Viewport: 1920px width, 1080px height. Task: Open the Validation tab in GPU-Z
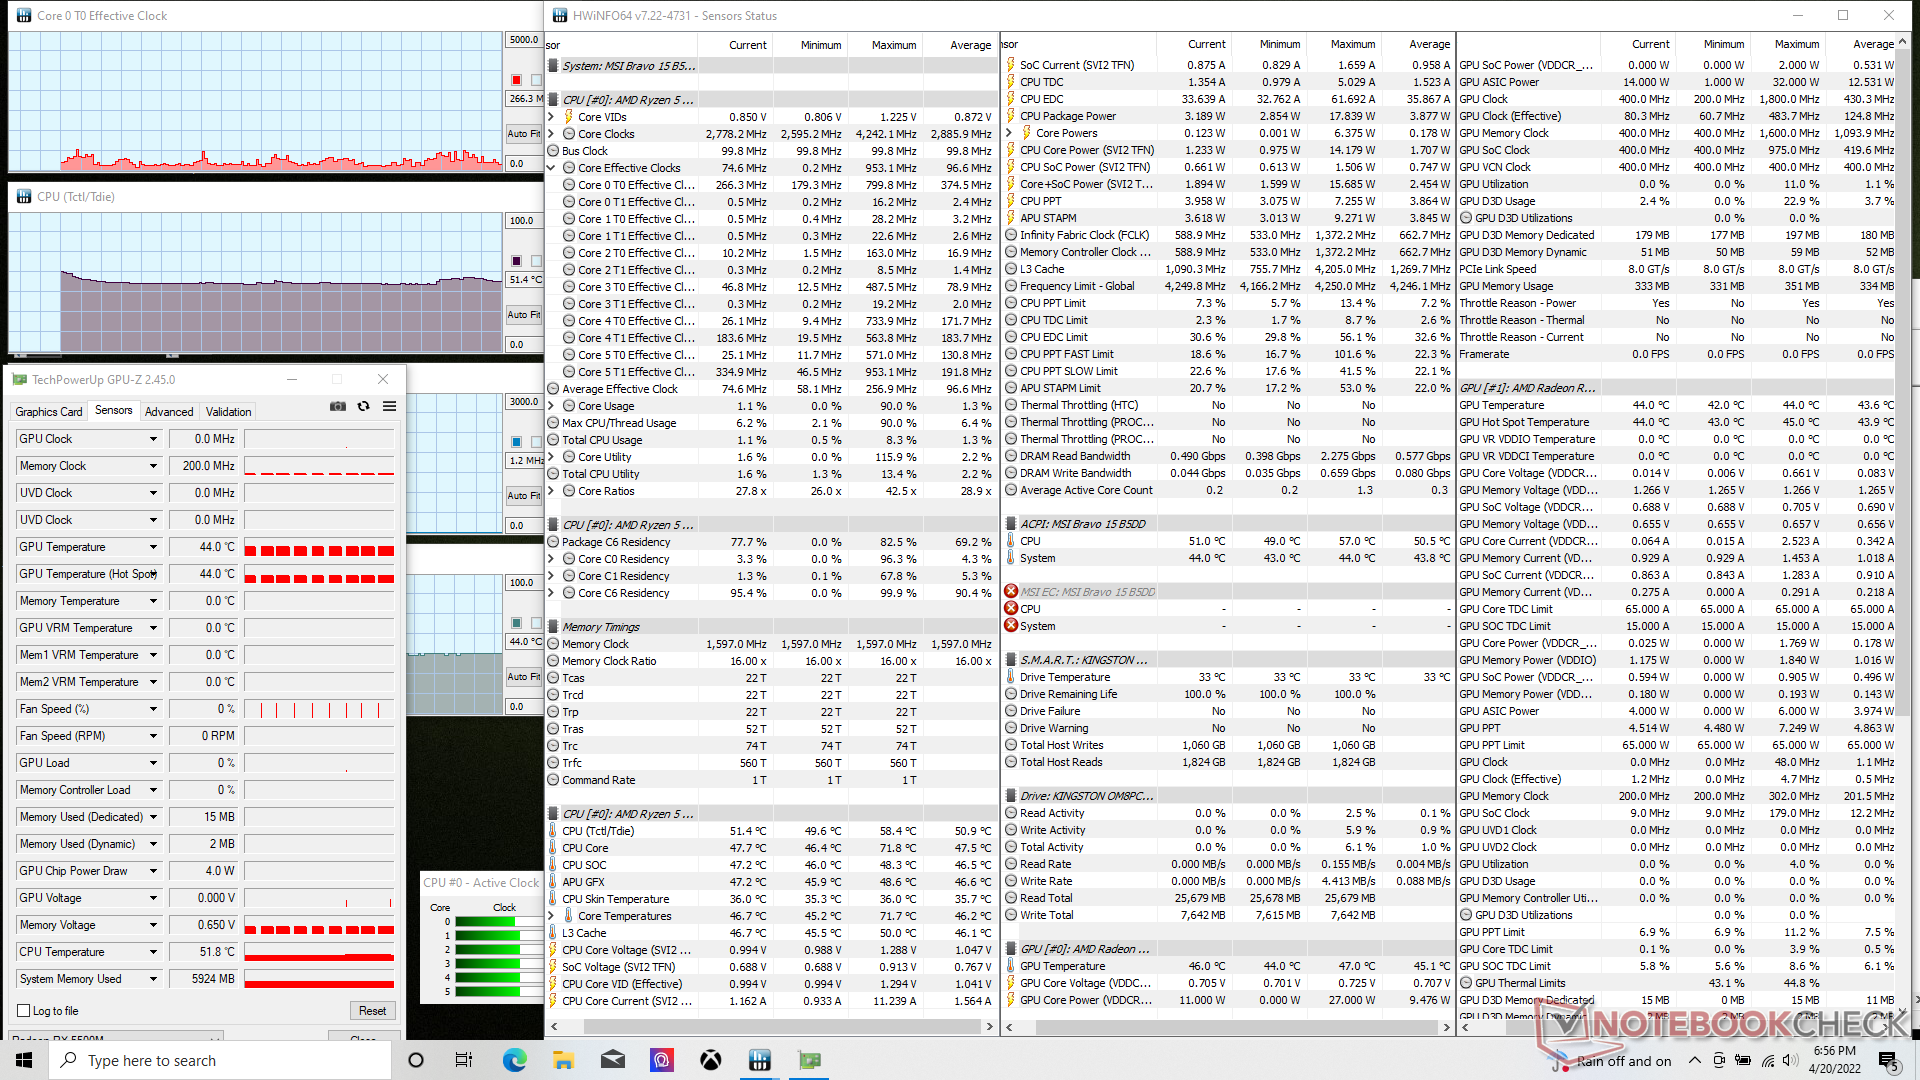229,412
